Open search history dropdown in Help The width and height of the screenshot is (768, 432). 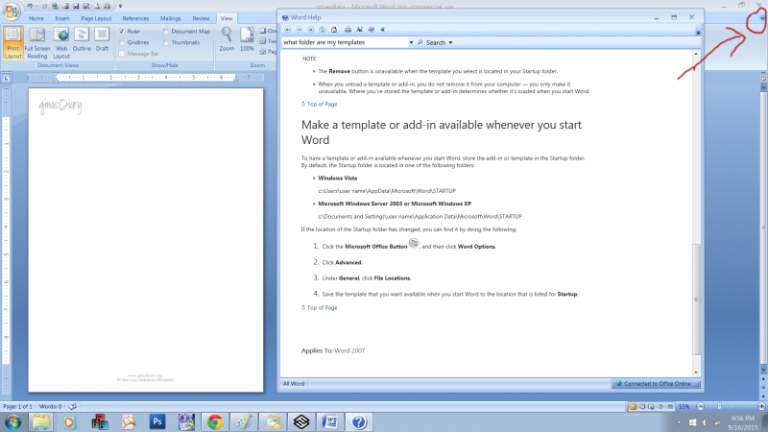[x=411, y=43]
